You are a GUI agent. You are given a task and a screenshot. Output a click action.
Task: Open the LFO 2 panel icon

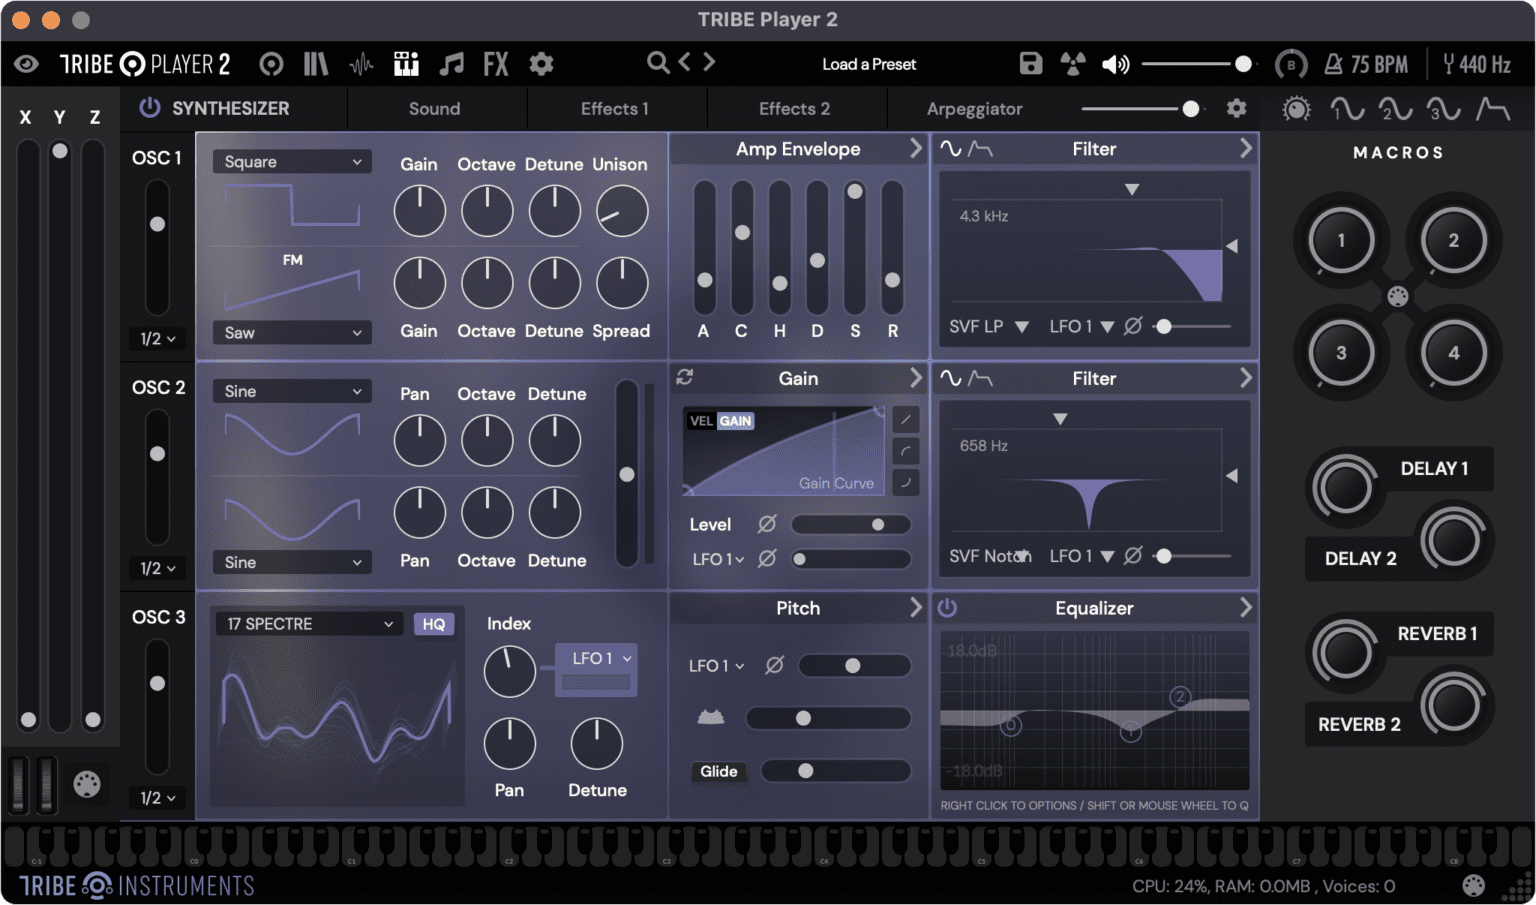[1396, 108]
